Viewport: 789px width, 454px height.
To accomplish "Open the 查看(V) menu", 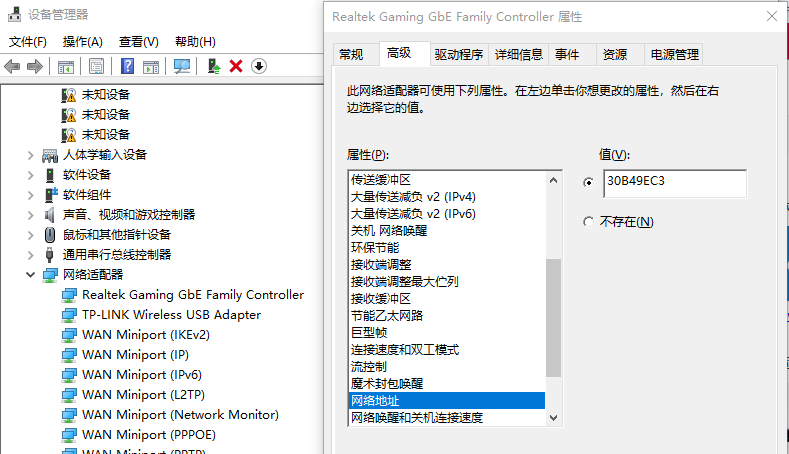I will pyautogui.click(x=138, y=42).
